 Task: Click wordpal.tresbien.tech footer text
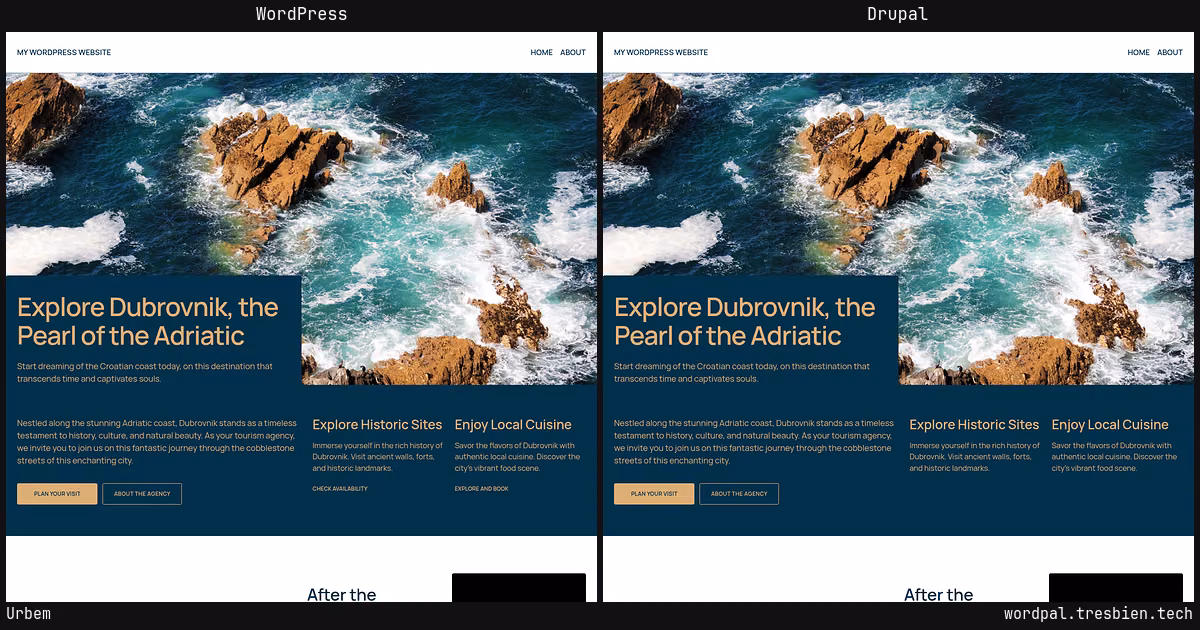click(1098, 614)
